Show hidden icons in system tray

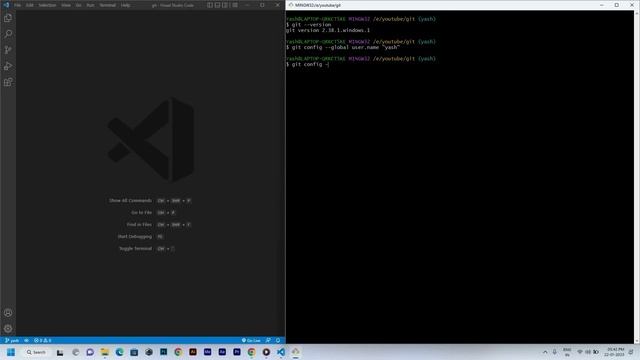click(545, 352)
